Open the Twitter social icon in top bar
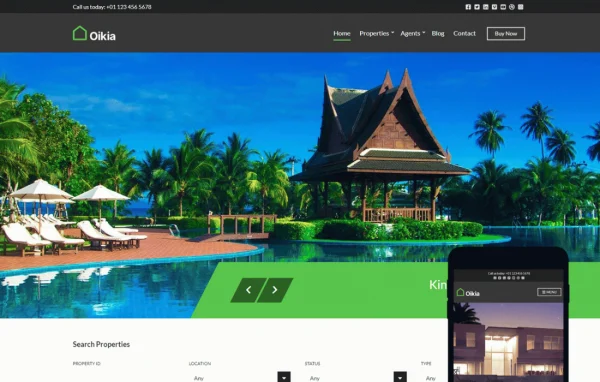 click(477, 7)
